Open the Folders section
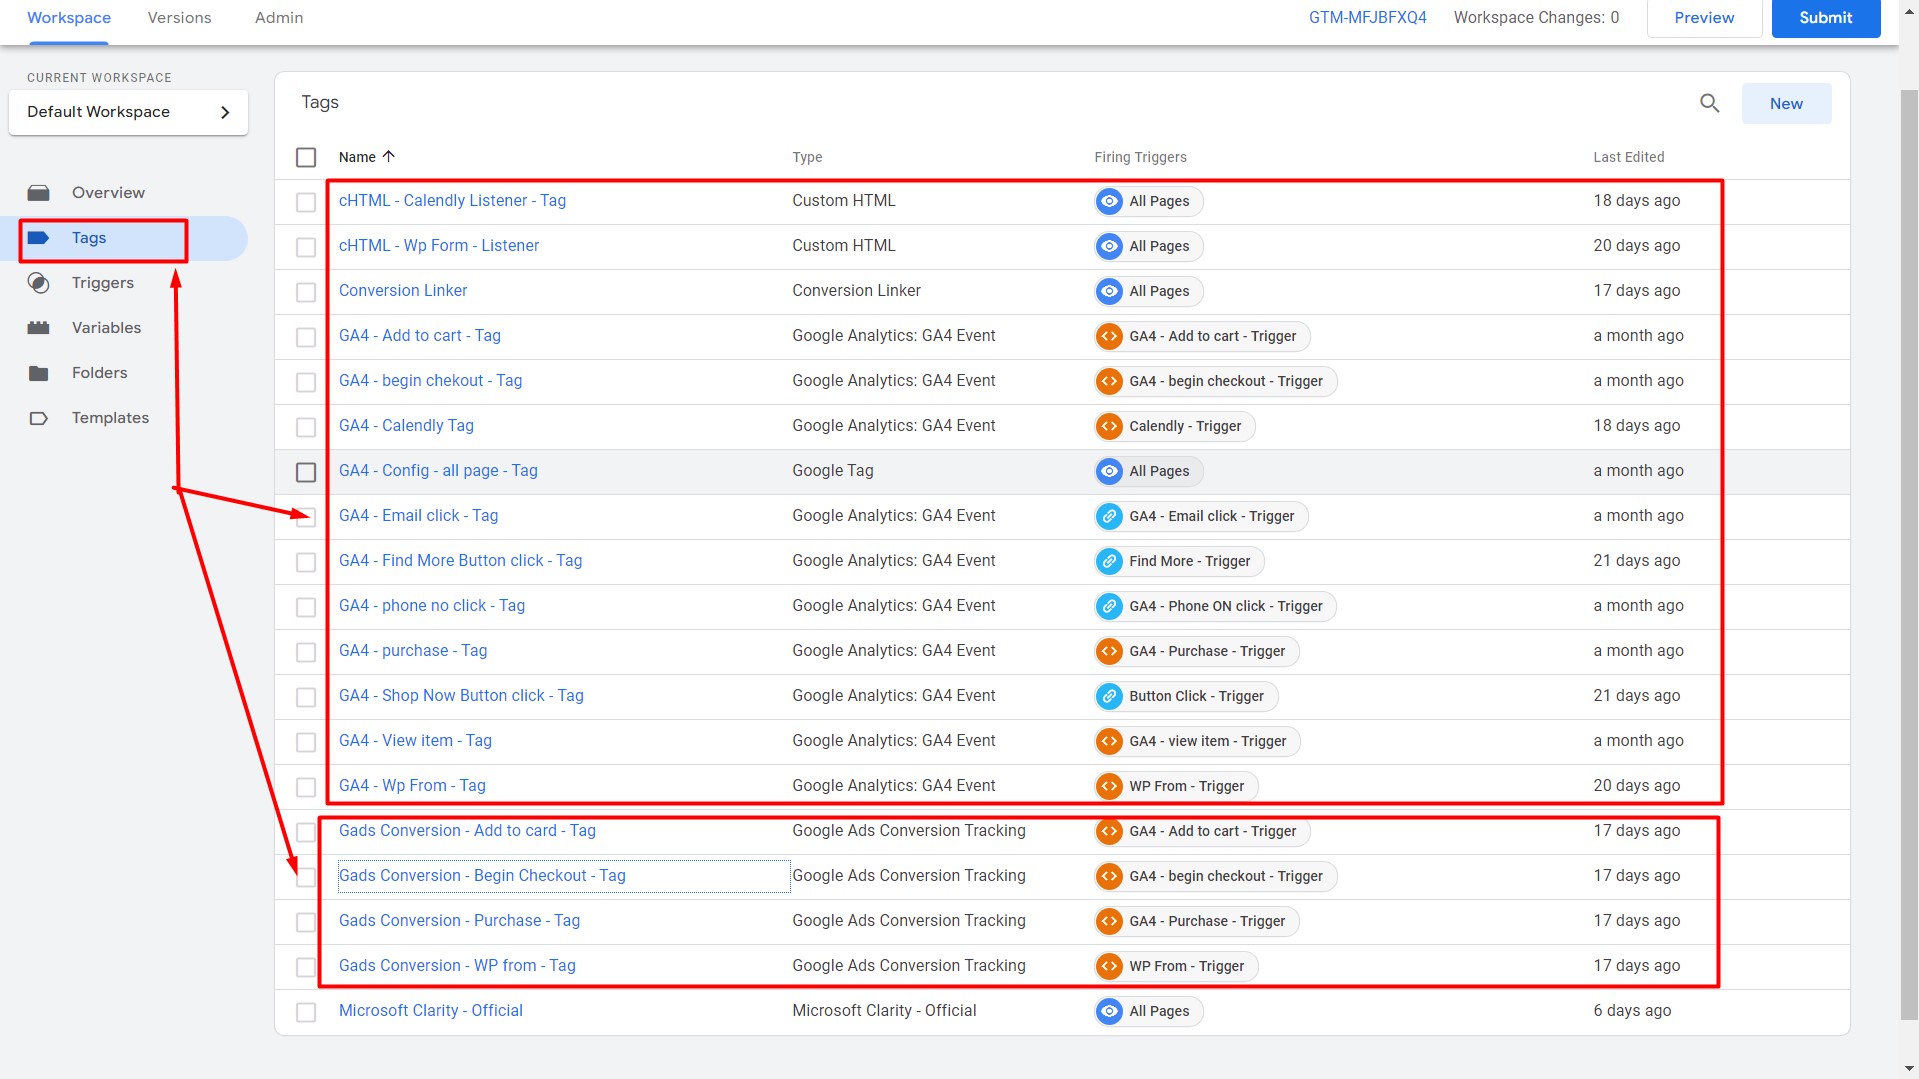This screenshot has height=1079, width=1919. [x=99, y=373]
